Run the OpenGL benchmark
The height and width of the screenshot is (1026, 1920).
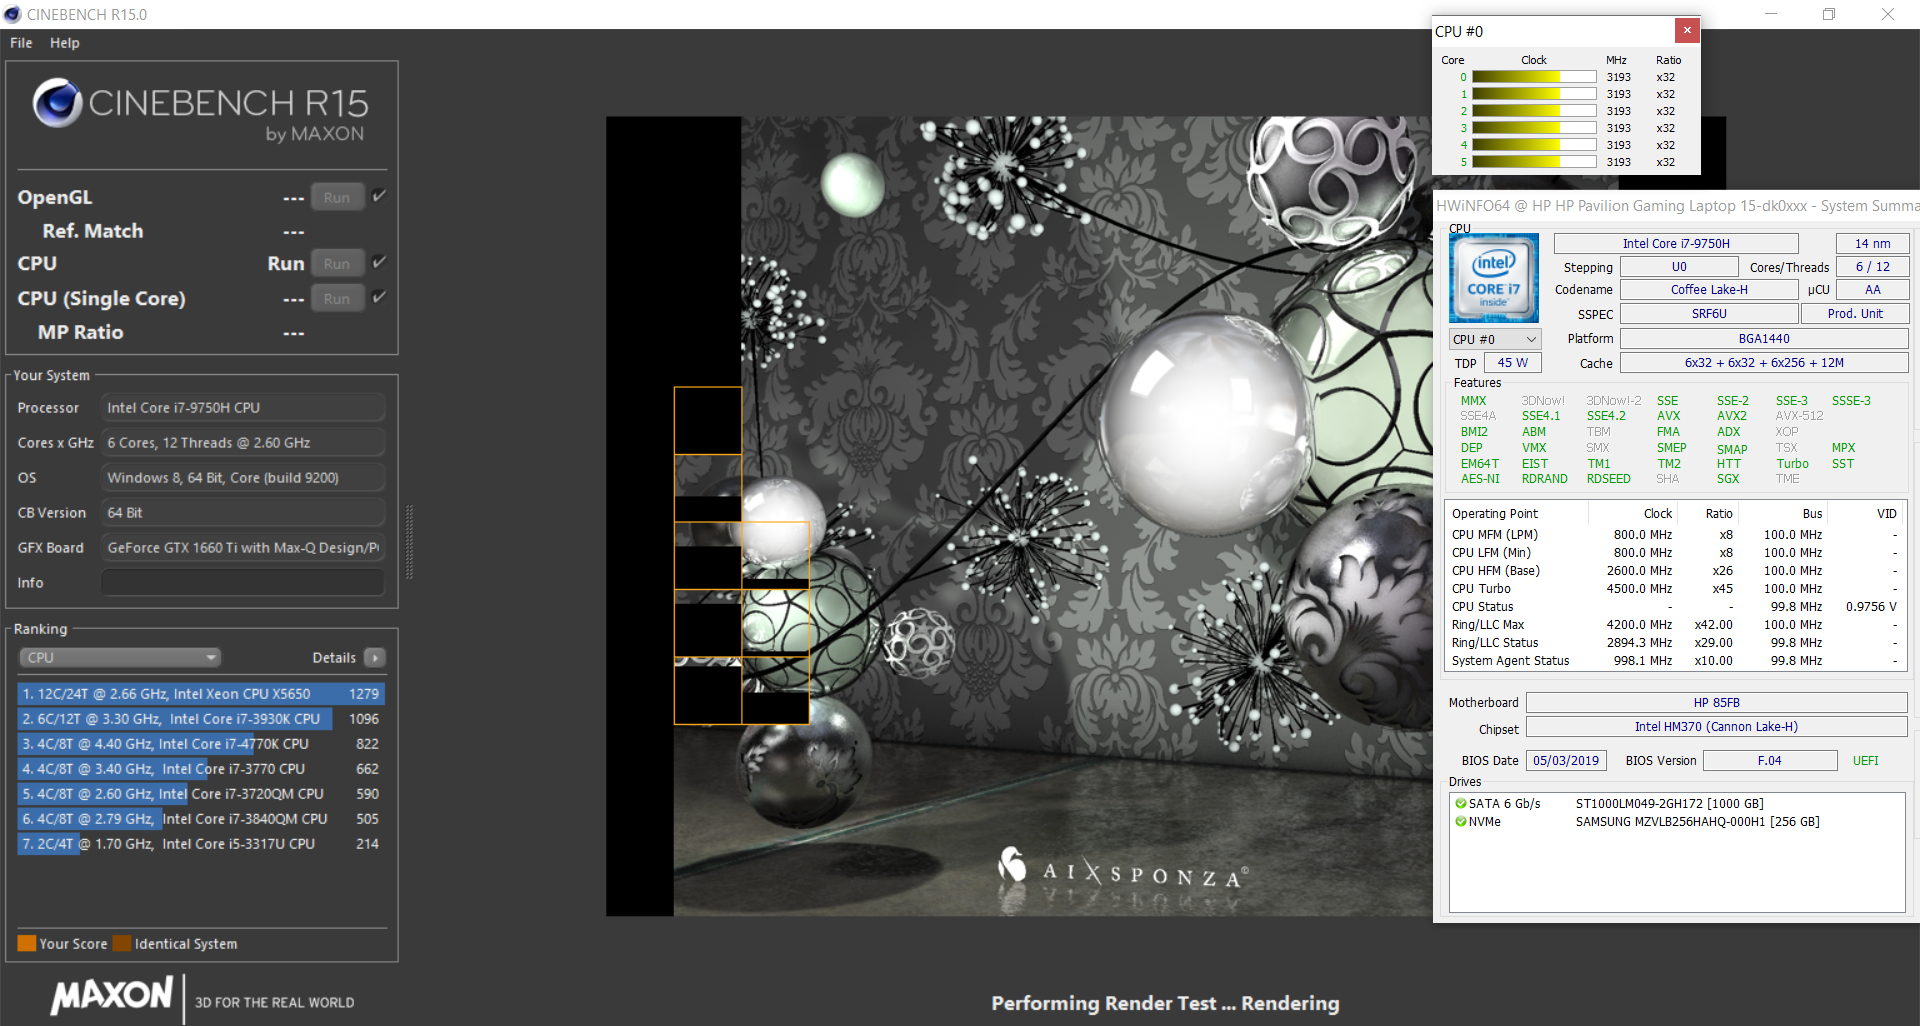point(337,198)
